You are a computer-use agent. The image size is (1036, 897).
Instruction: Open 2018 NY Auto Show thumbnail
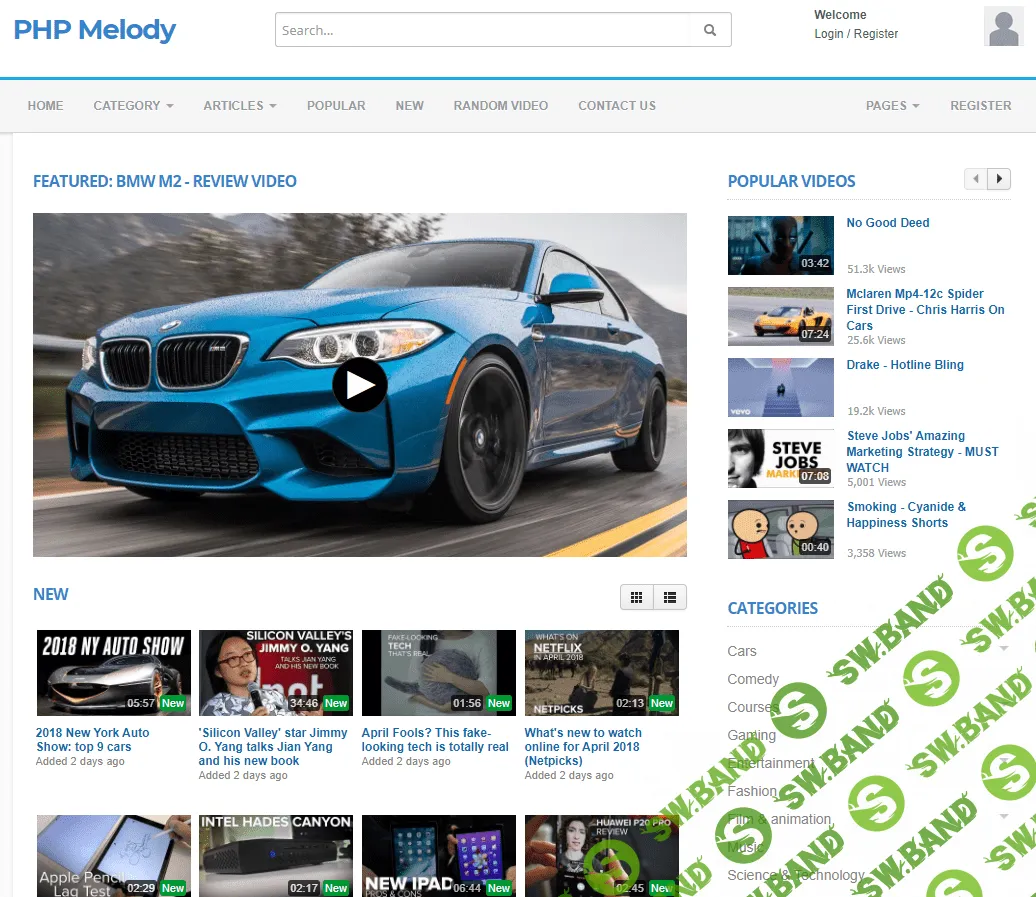tap(113, 672)
